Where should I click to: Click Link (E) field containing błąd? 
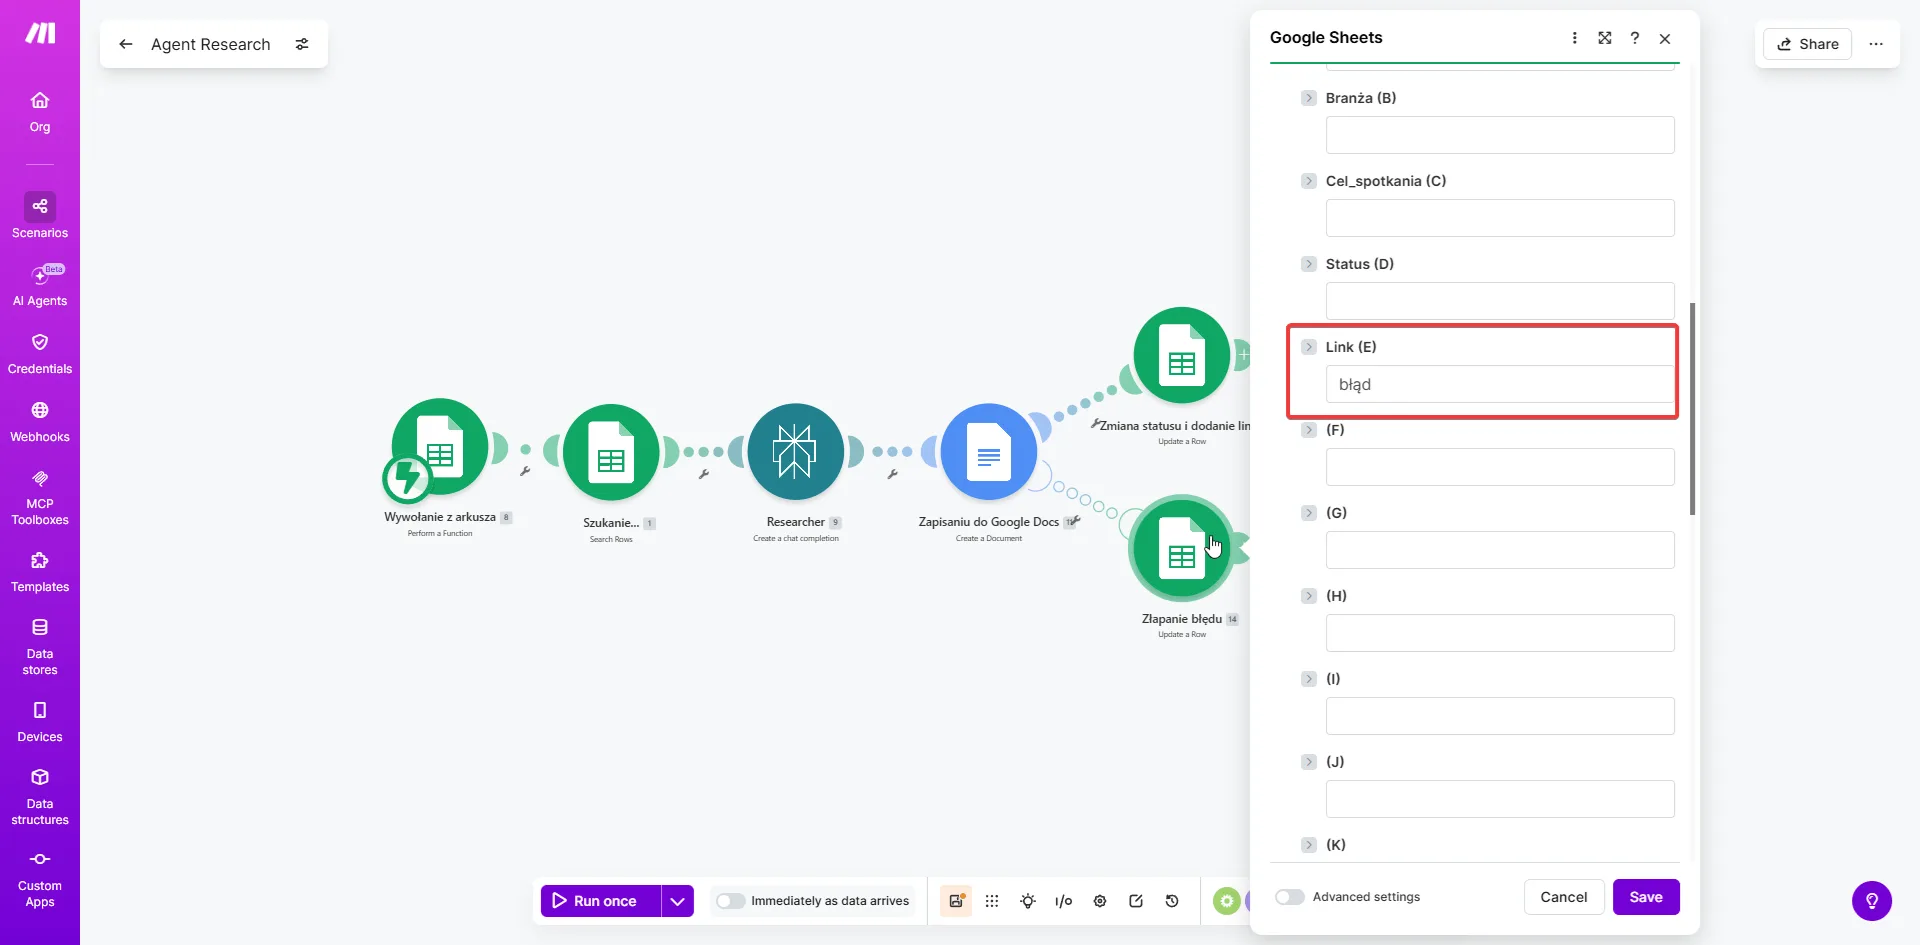click(x=1500, y=384)
